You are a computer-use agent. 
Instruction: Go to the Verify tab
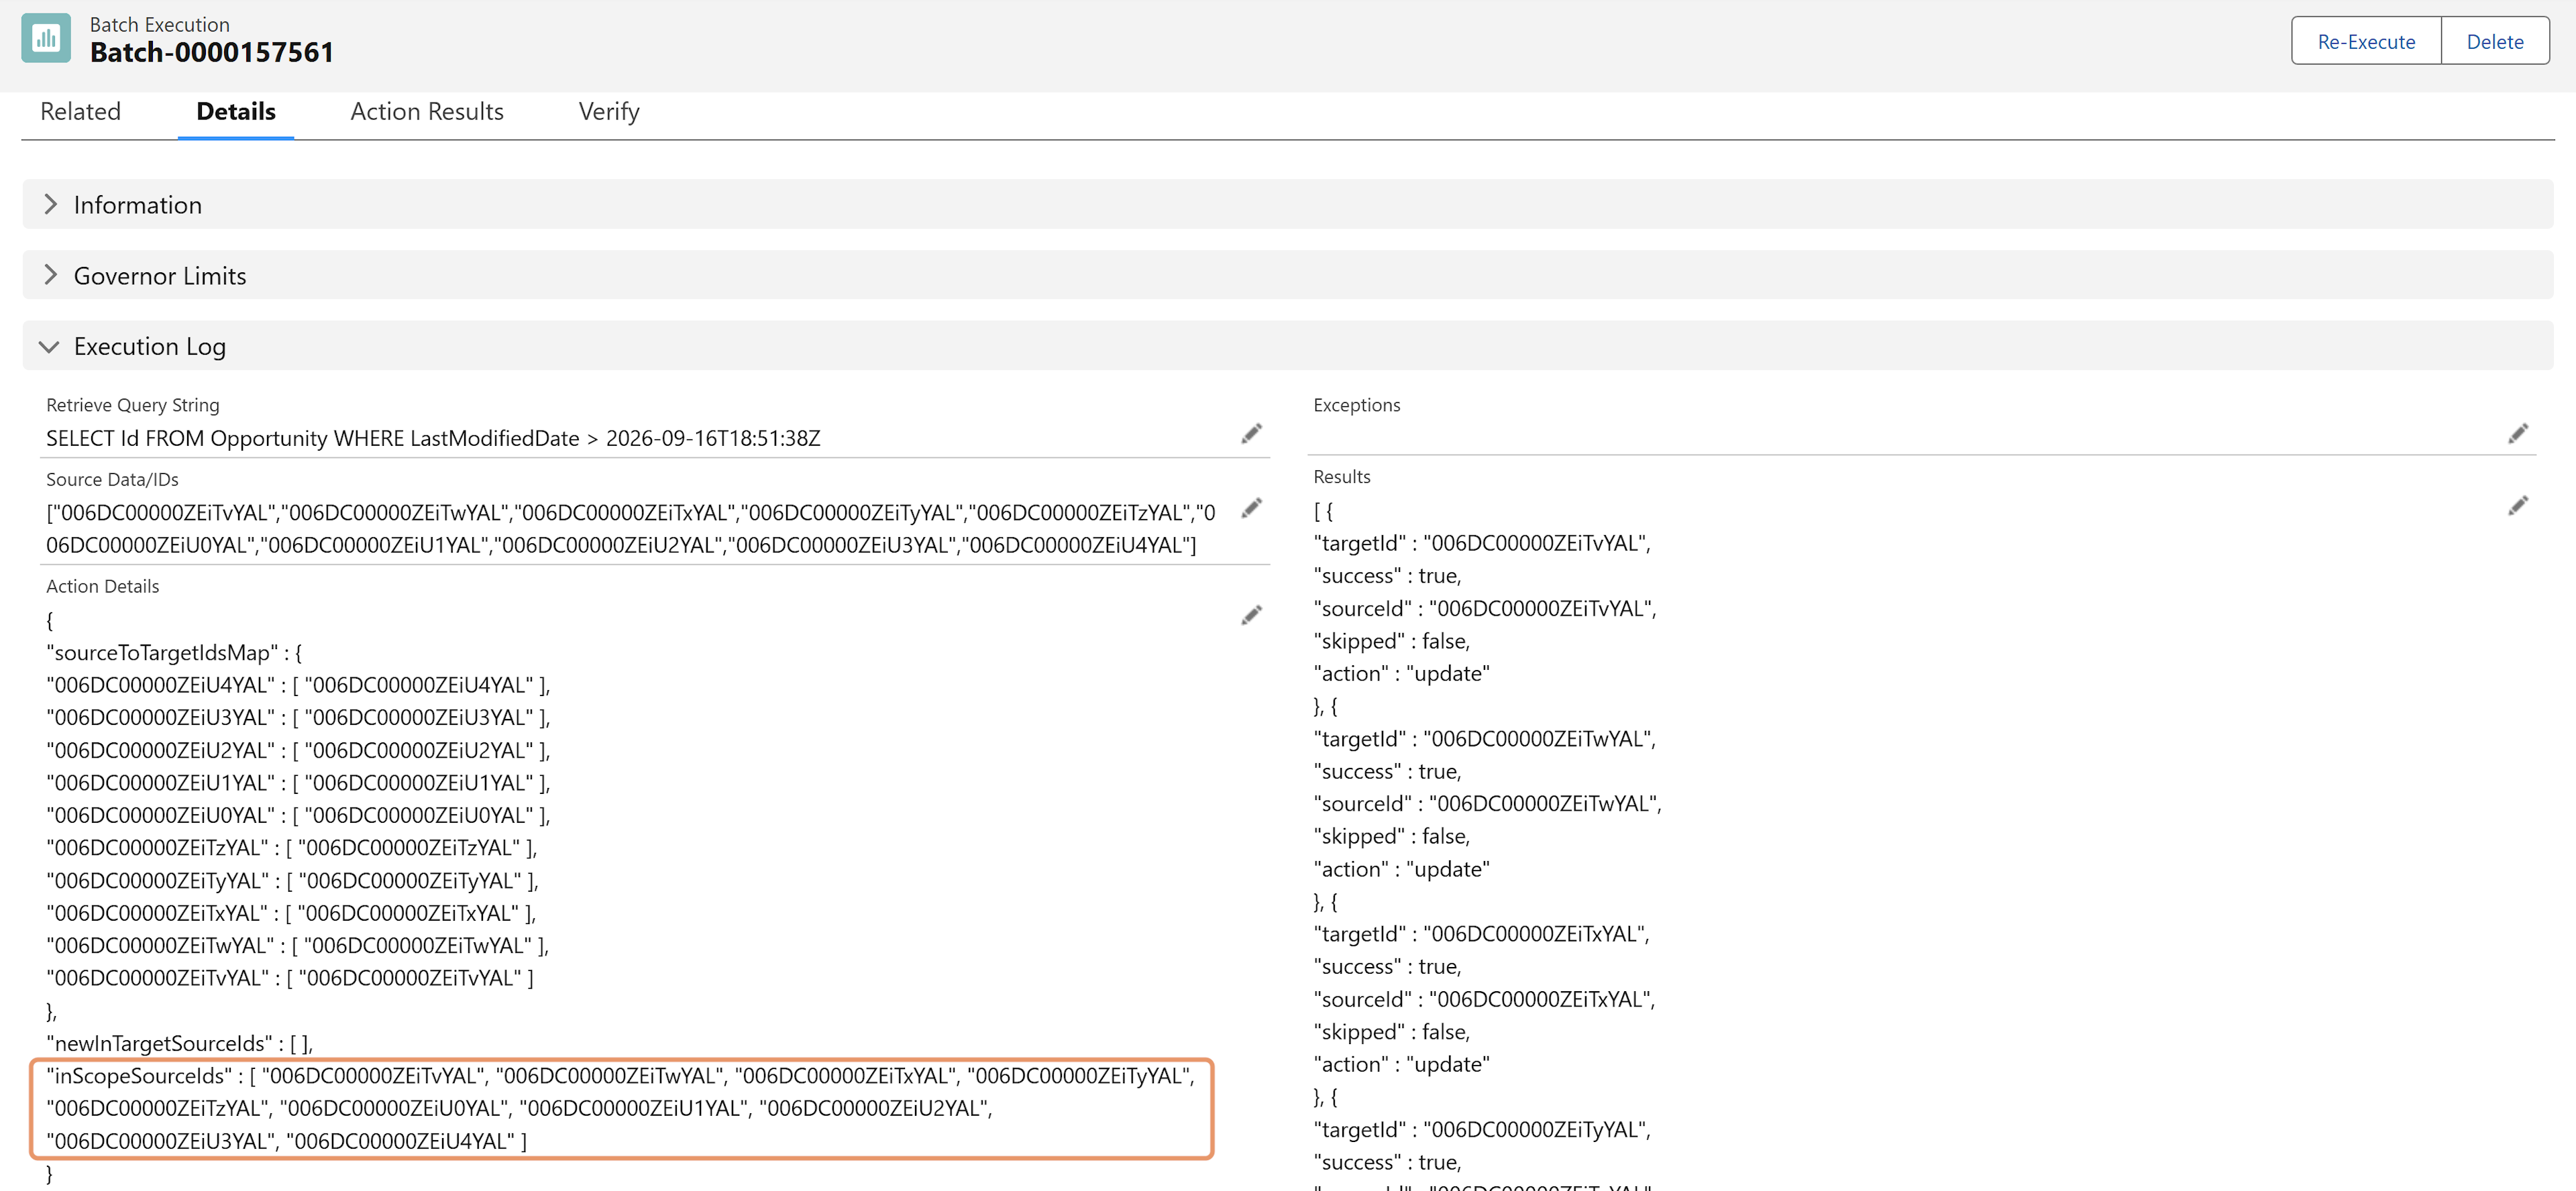click(609, 111)
